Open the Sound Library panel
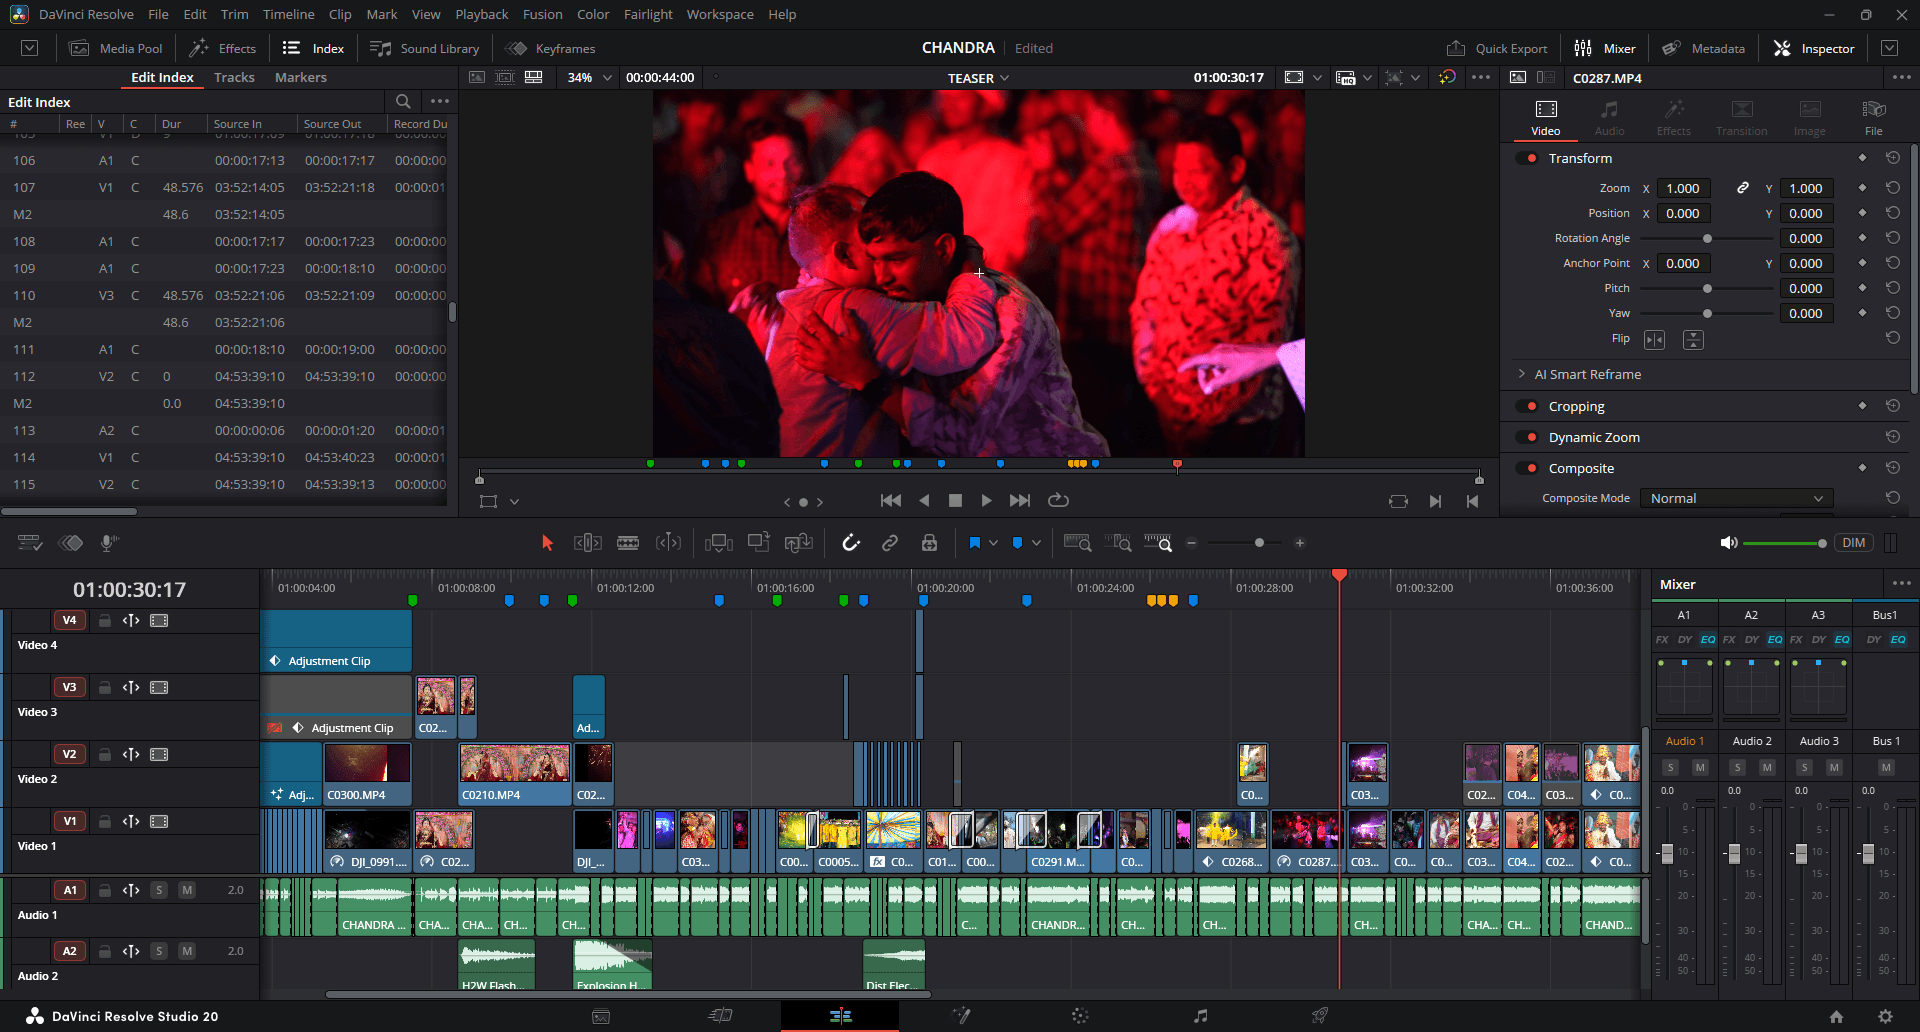 tap(425, 48)
